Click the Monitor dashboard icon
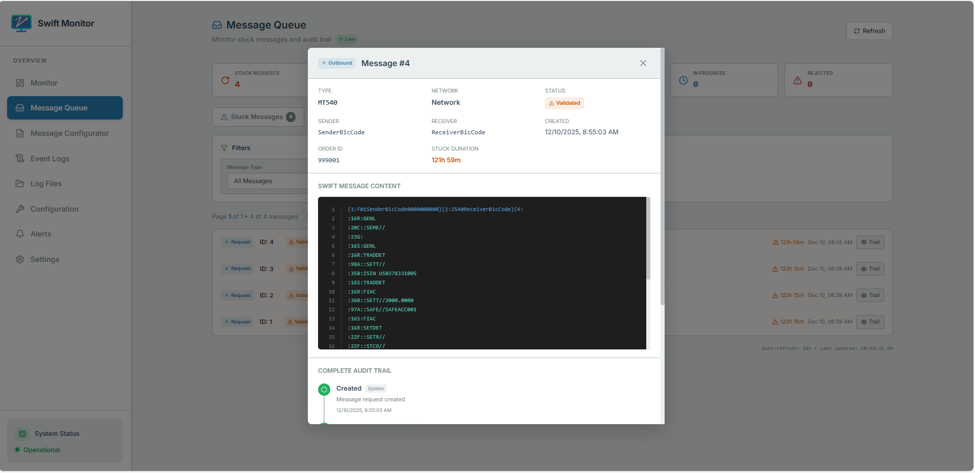The width and height of the screenshot is (975, 473). coord(20,83)
